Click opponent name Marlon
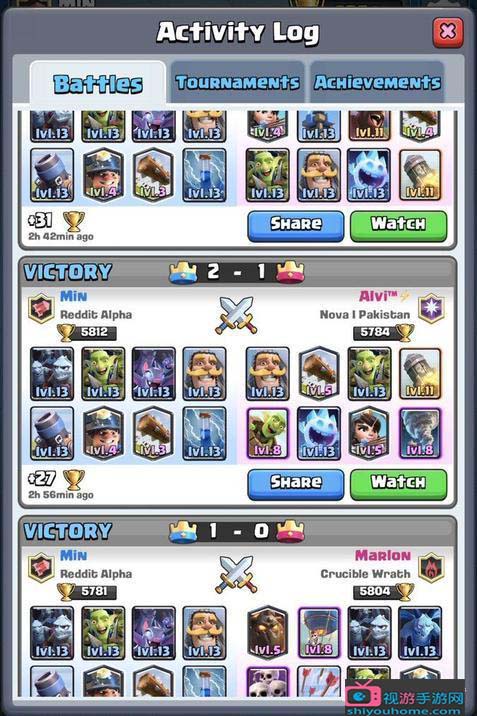 click(x=383, y=555)
